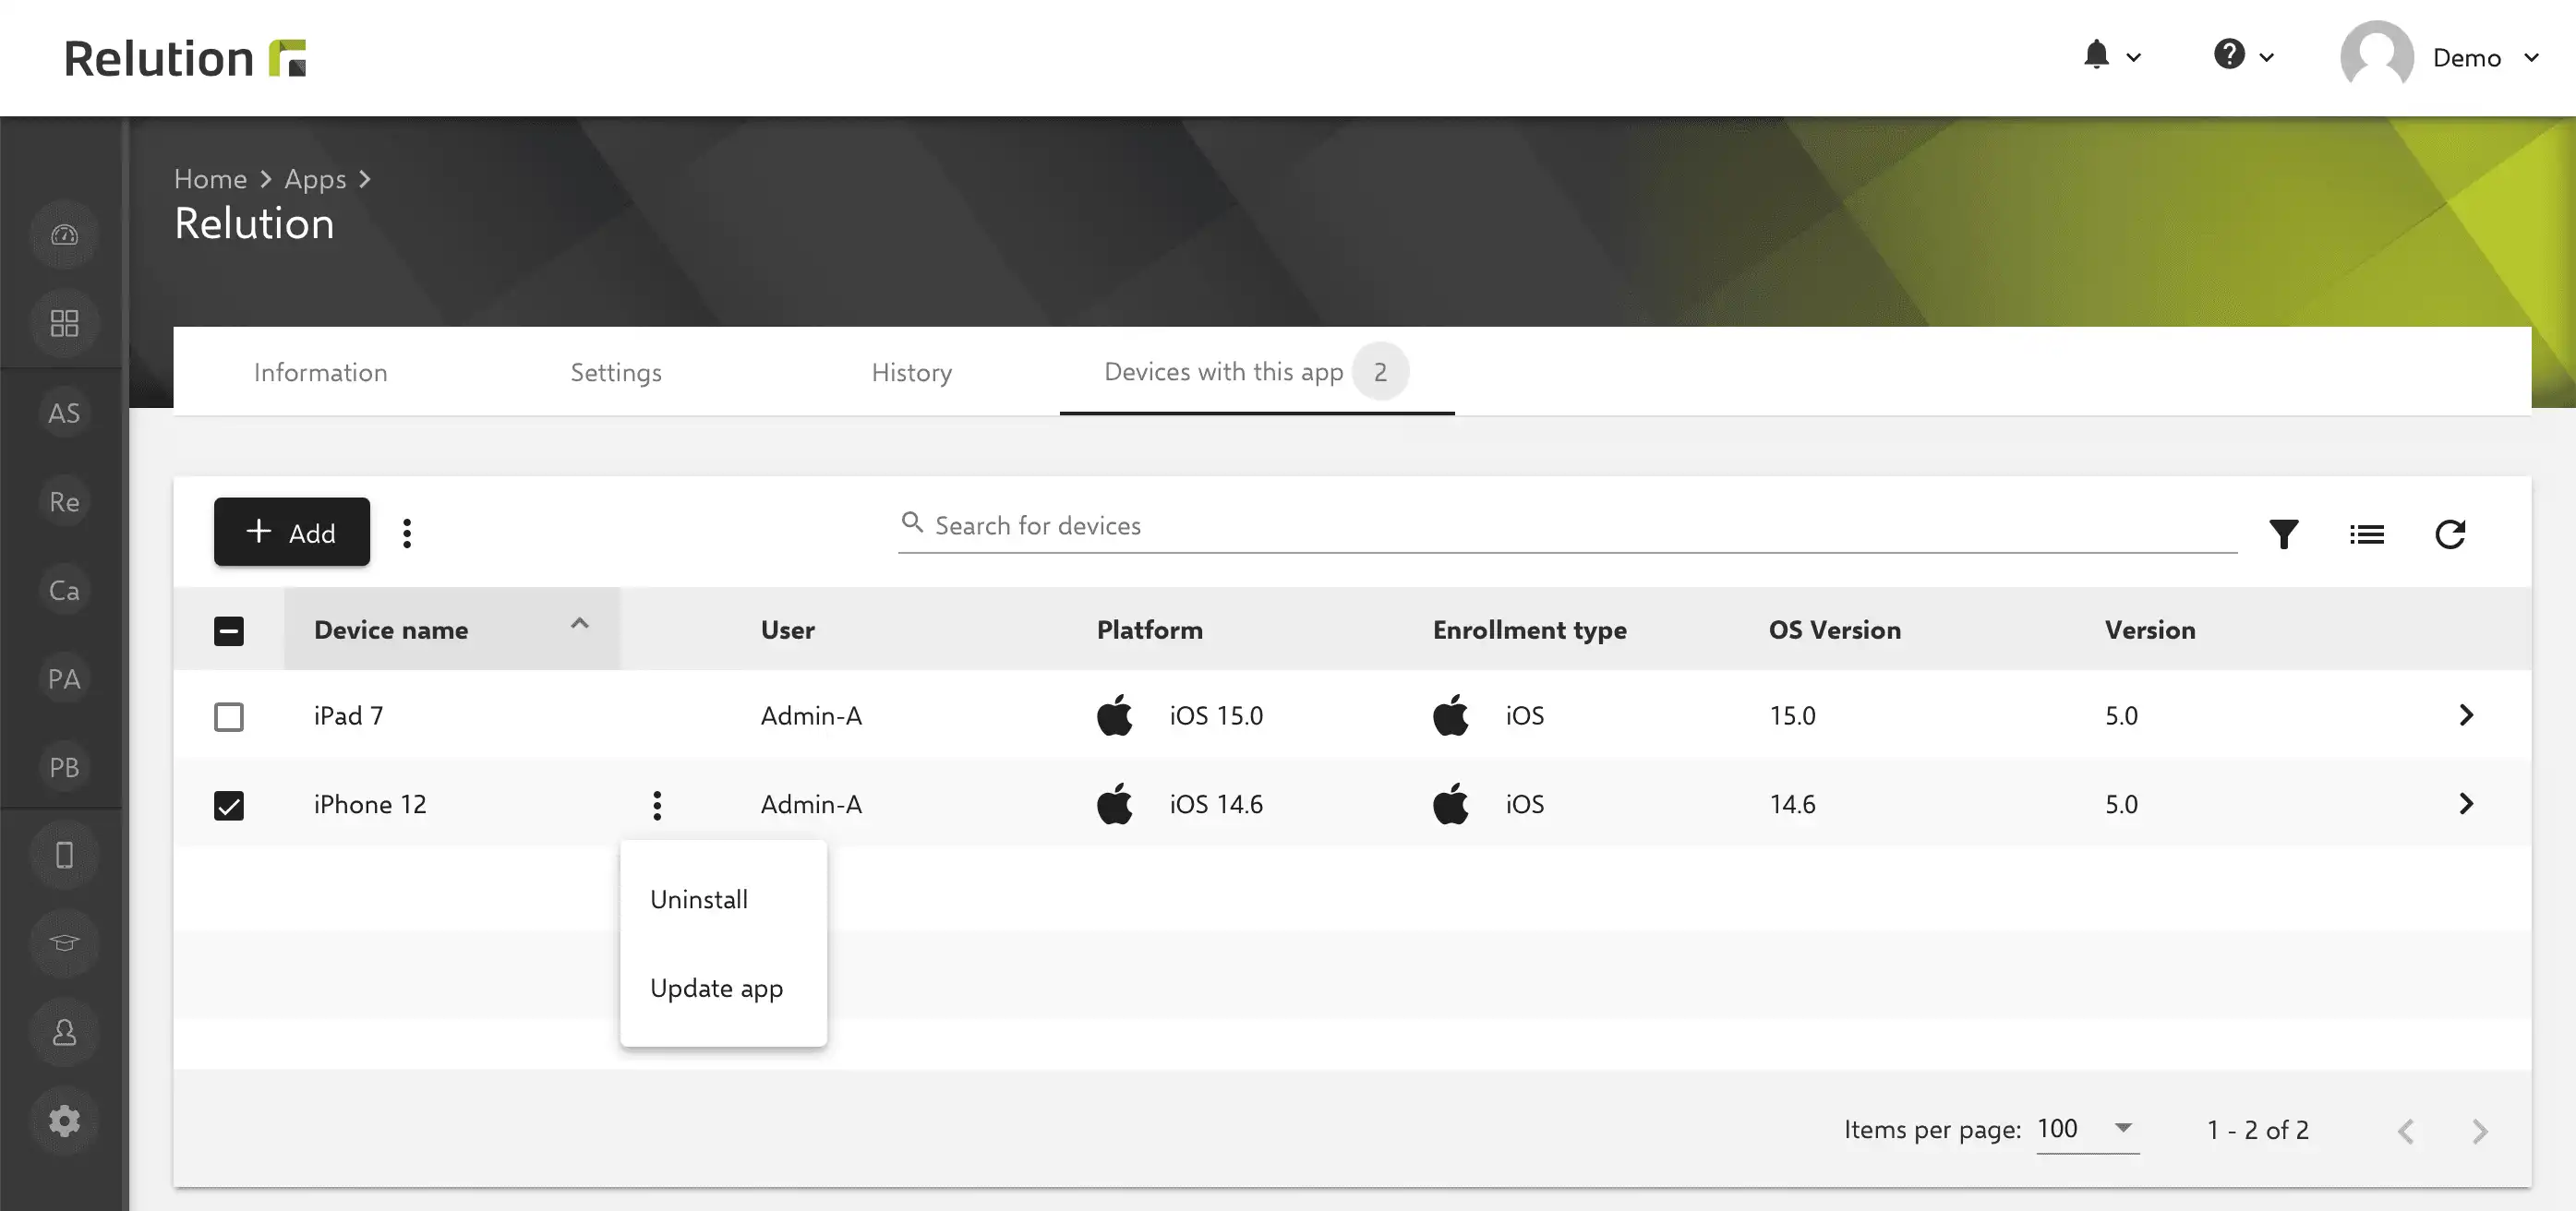2576x1211 pixels.
Task: Click iOS 14.6 platform cell
Action: (1179, 805)
